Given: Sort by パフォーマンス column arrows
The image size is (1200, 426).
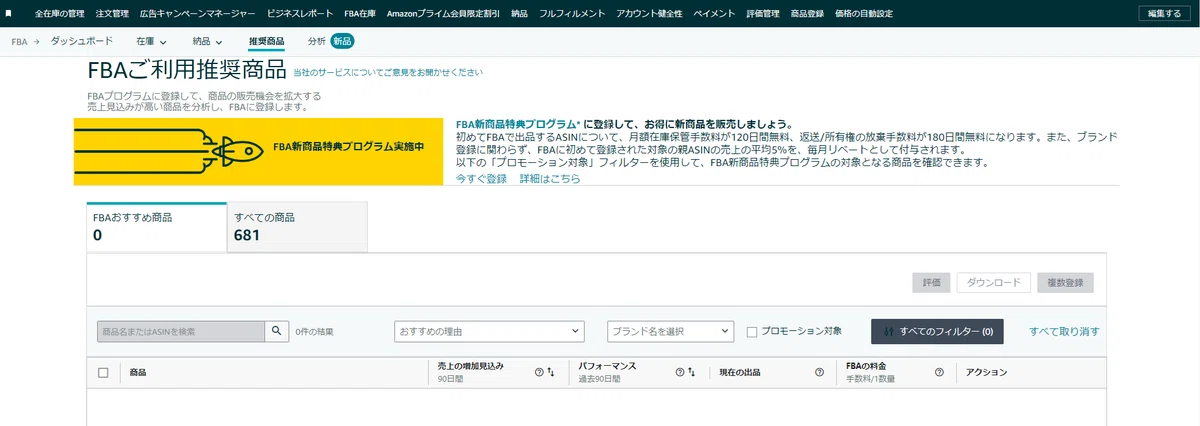Looking at the screenshot, I should tap(691, 372).
